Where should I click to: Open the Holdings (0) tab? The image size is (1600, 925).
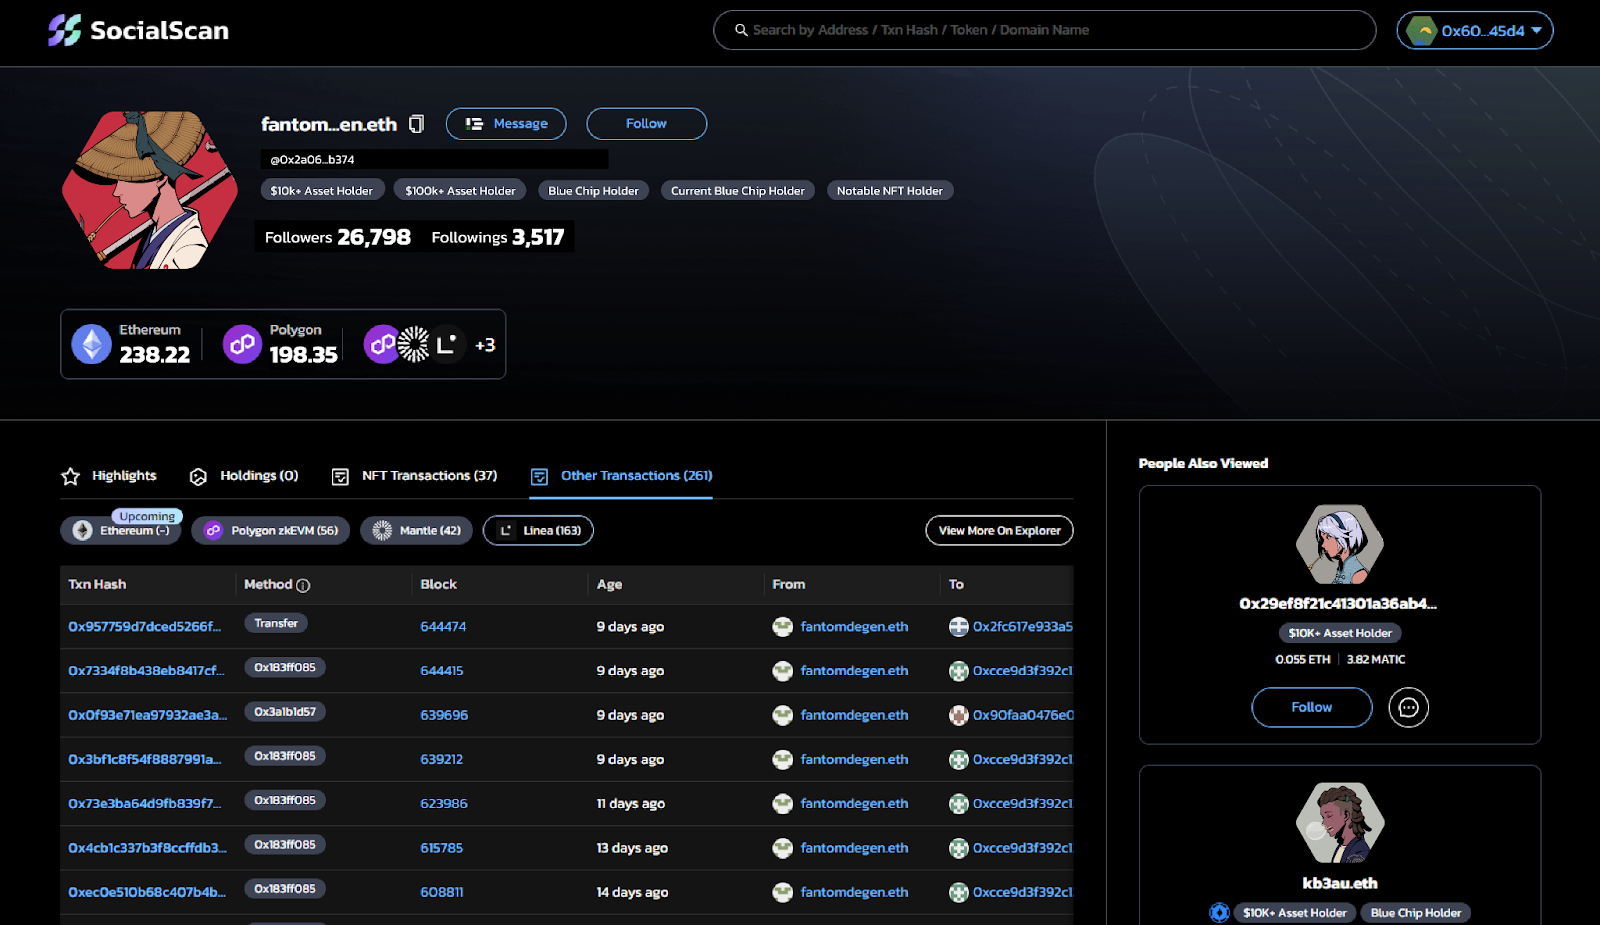click(x=245, y=476)
